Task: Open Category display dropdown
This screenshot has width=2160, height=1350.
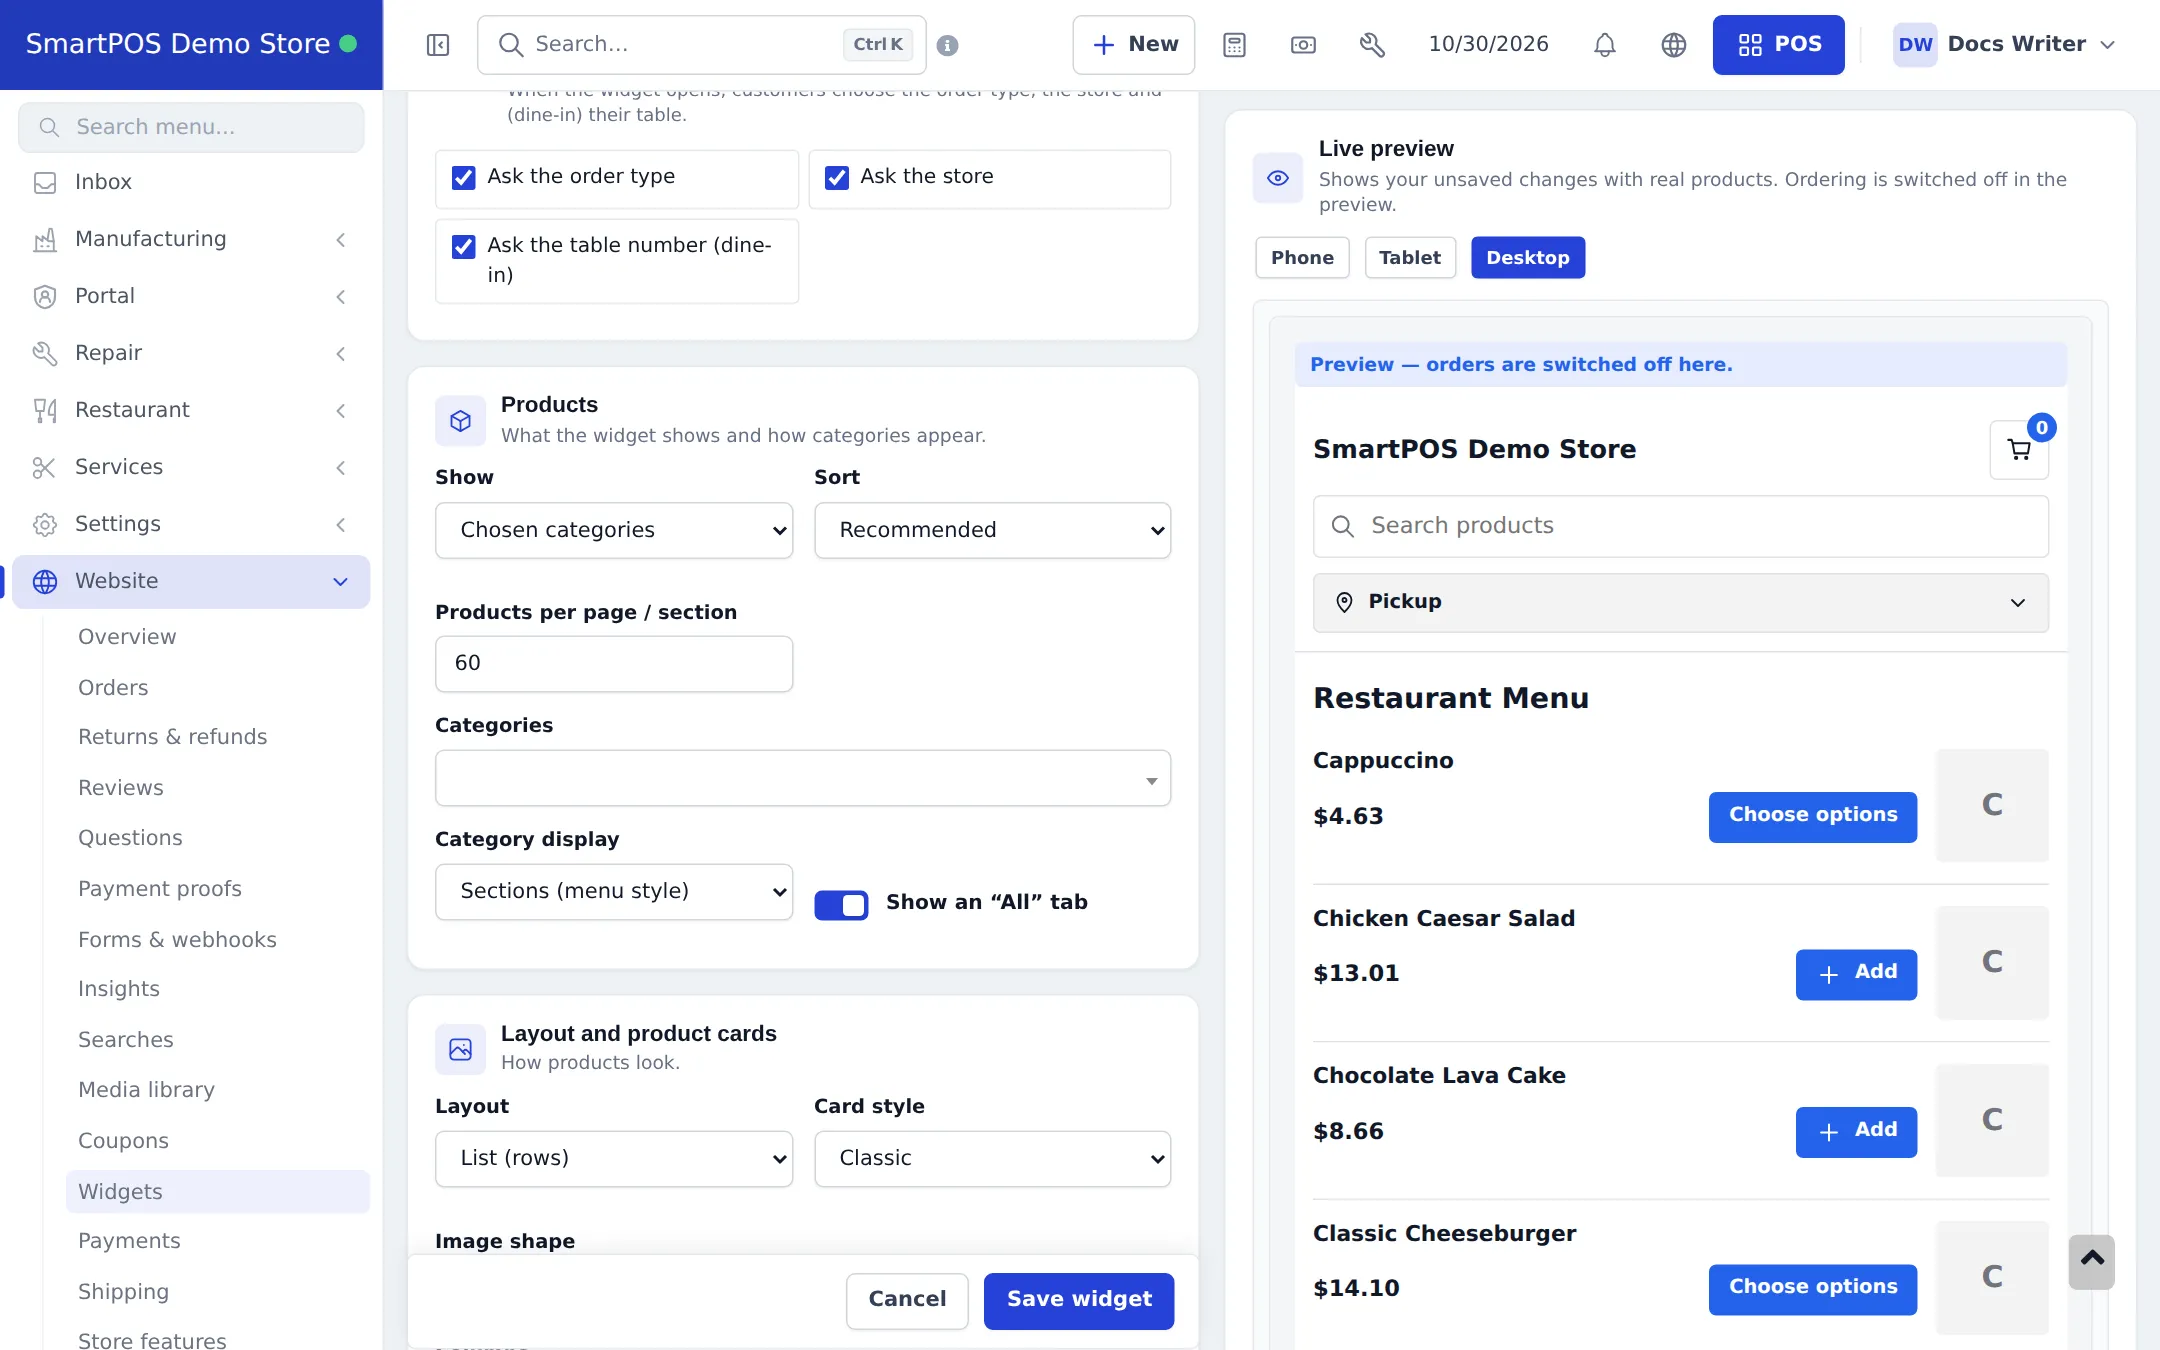Action: 614,892
